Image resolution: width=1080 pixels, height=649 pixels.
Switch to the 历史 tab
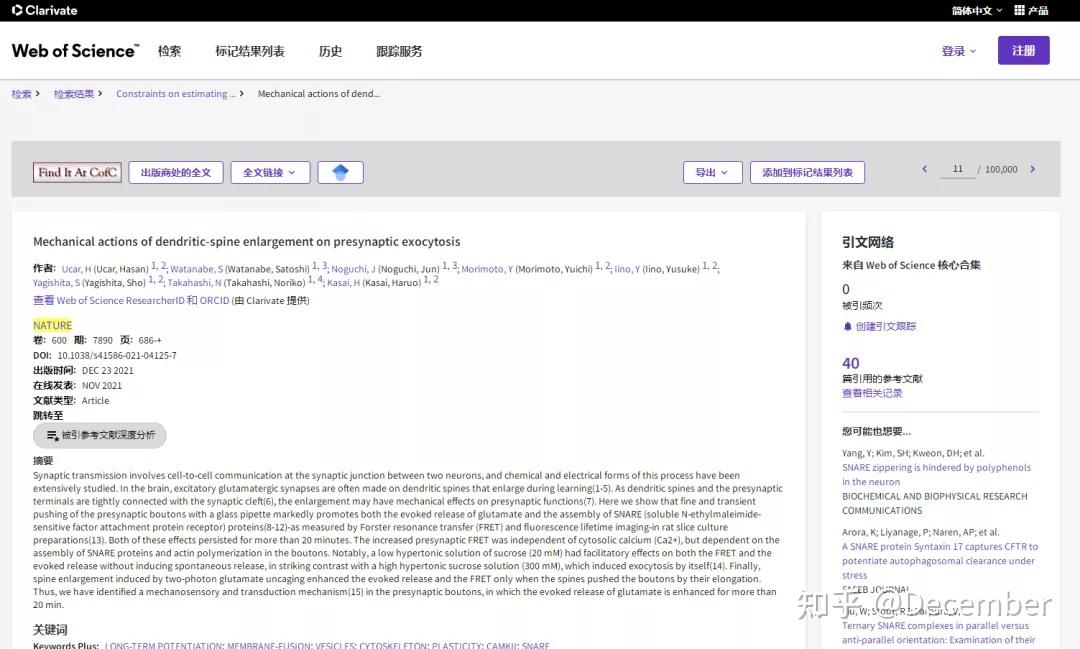[330, 51]
